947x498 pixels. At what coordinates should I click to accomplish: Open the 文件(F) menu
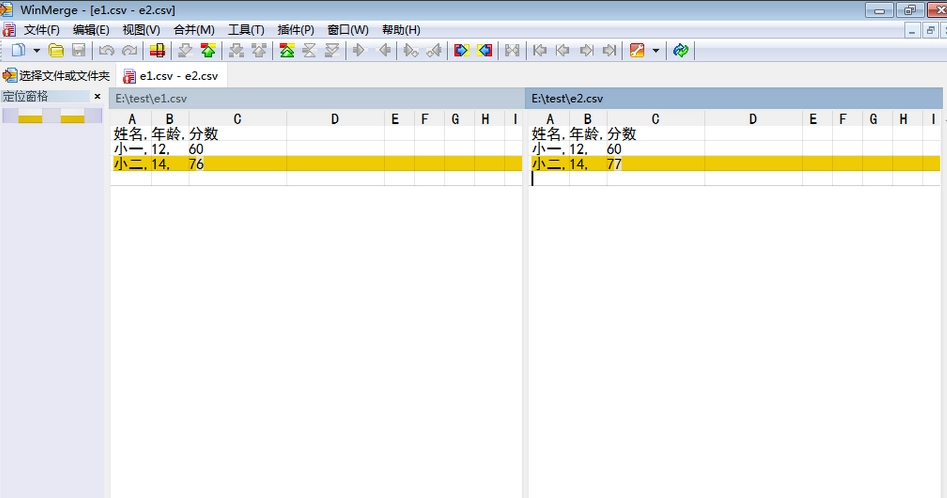[x=41, y=30]
